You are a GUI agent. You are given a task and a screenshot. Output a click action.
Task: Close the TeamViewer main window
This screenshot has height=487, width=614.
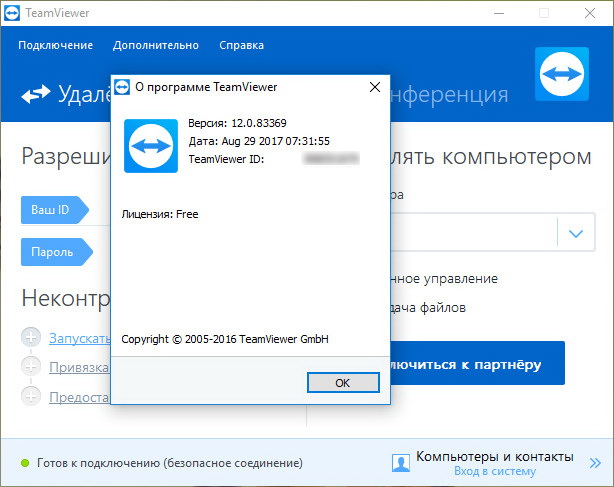[x=590, y=13]
